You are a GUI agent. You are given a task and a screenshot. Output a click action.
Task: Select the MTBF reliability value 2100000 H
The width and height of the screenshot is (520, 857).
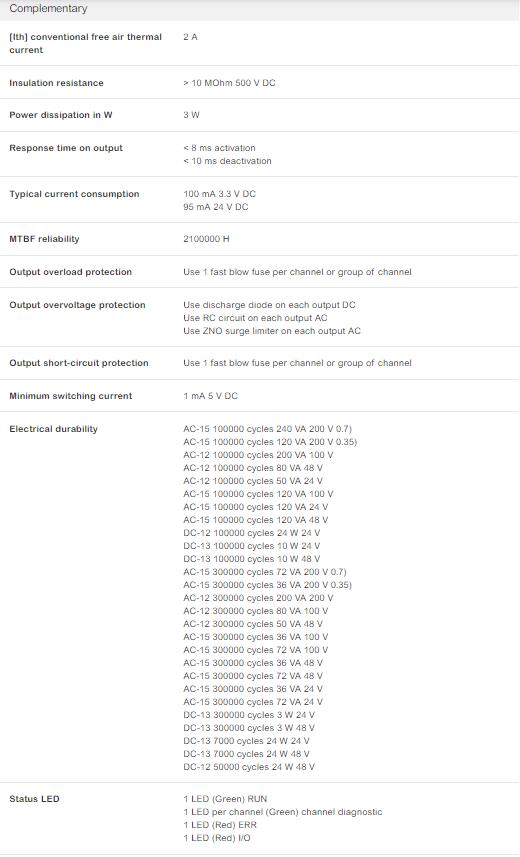point(206,239)
